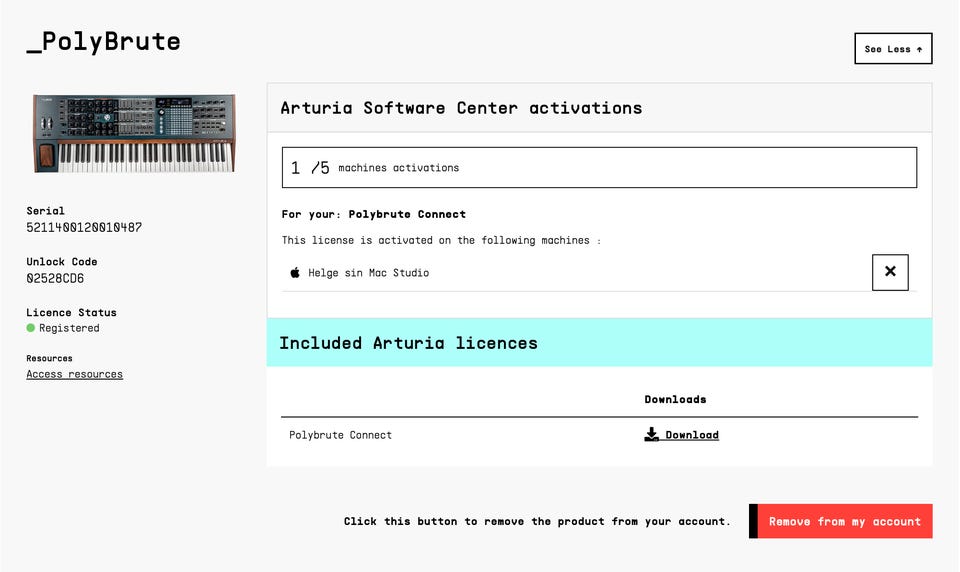Select the serial number 5211400120010487
Screen dimensions: 960x572
click(x=84, y=227)
